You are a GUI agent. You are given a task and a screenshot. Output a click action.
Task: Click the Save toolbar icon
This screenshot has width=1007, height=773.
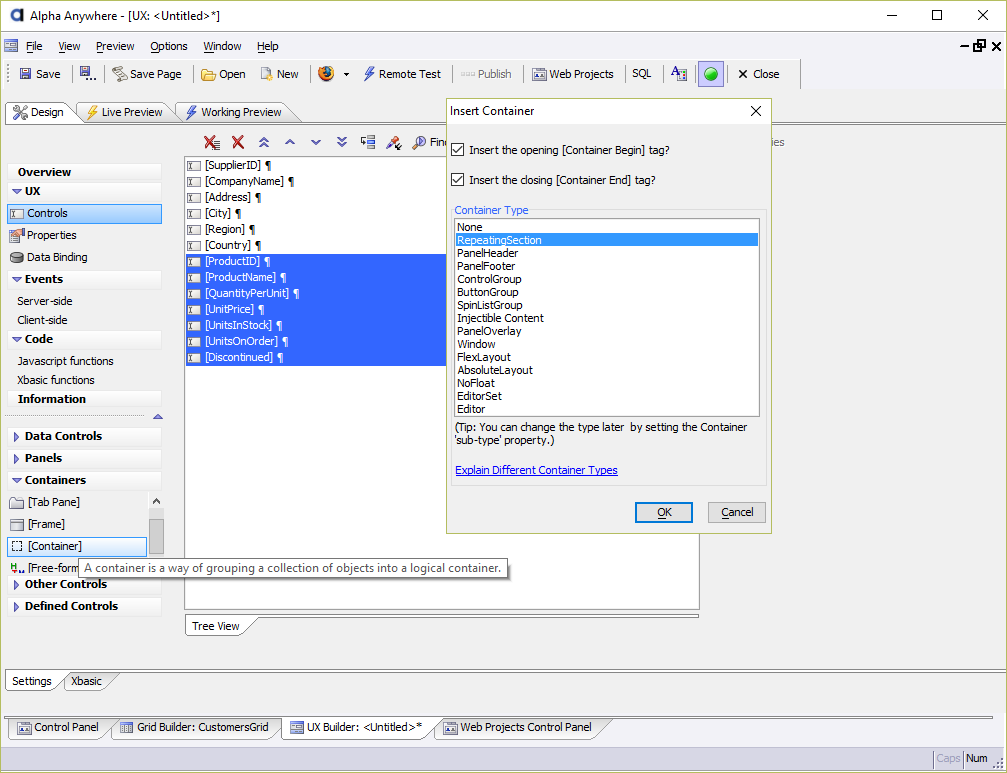click(x=25, y=74)
